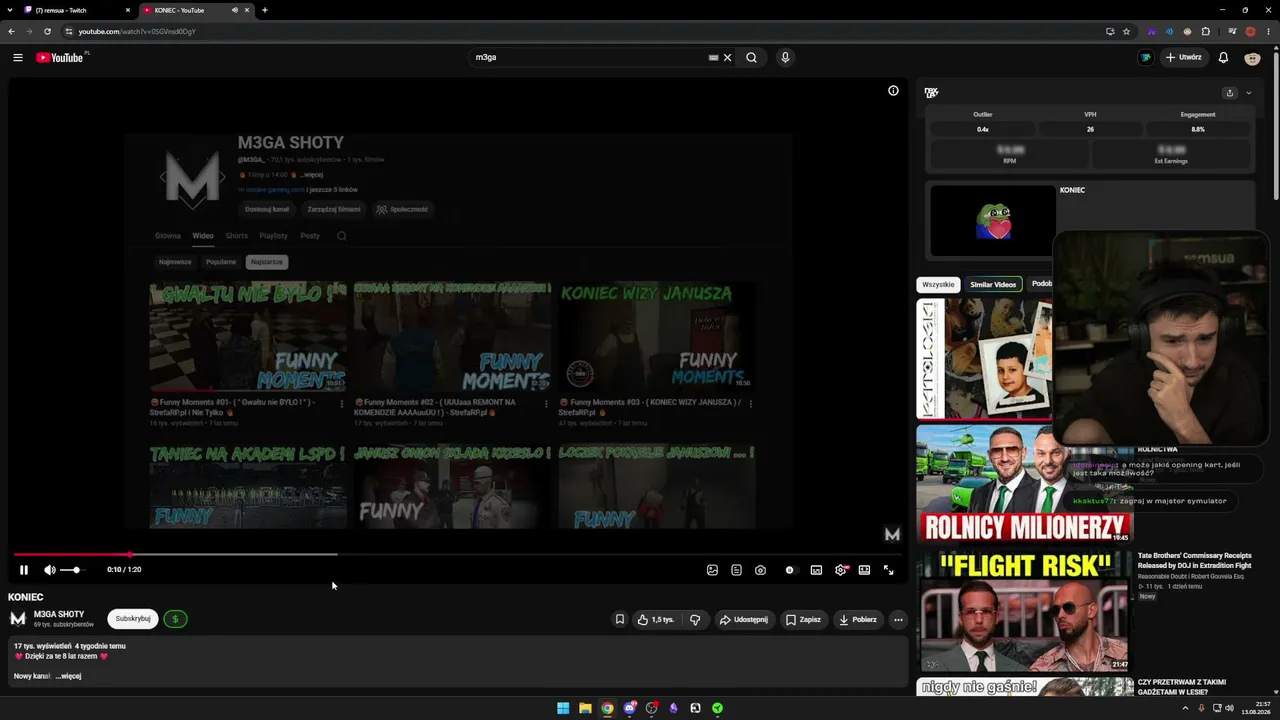Expand the description with ...więcej
Viewport: 1280px width, 720px height.
click(x=68, y=676)
